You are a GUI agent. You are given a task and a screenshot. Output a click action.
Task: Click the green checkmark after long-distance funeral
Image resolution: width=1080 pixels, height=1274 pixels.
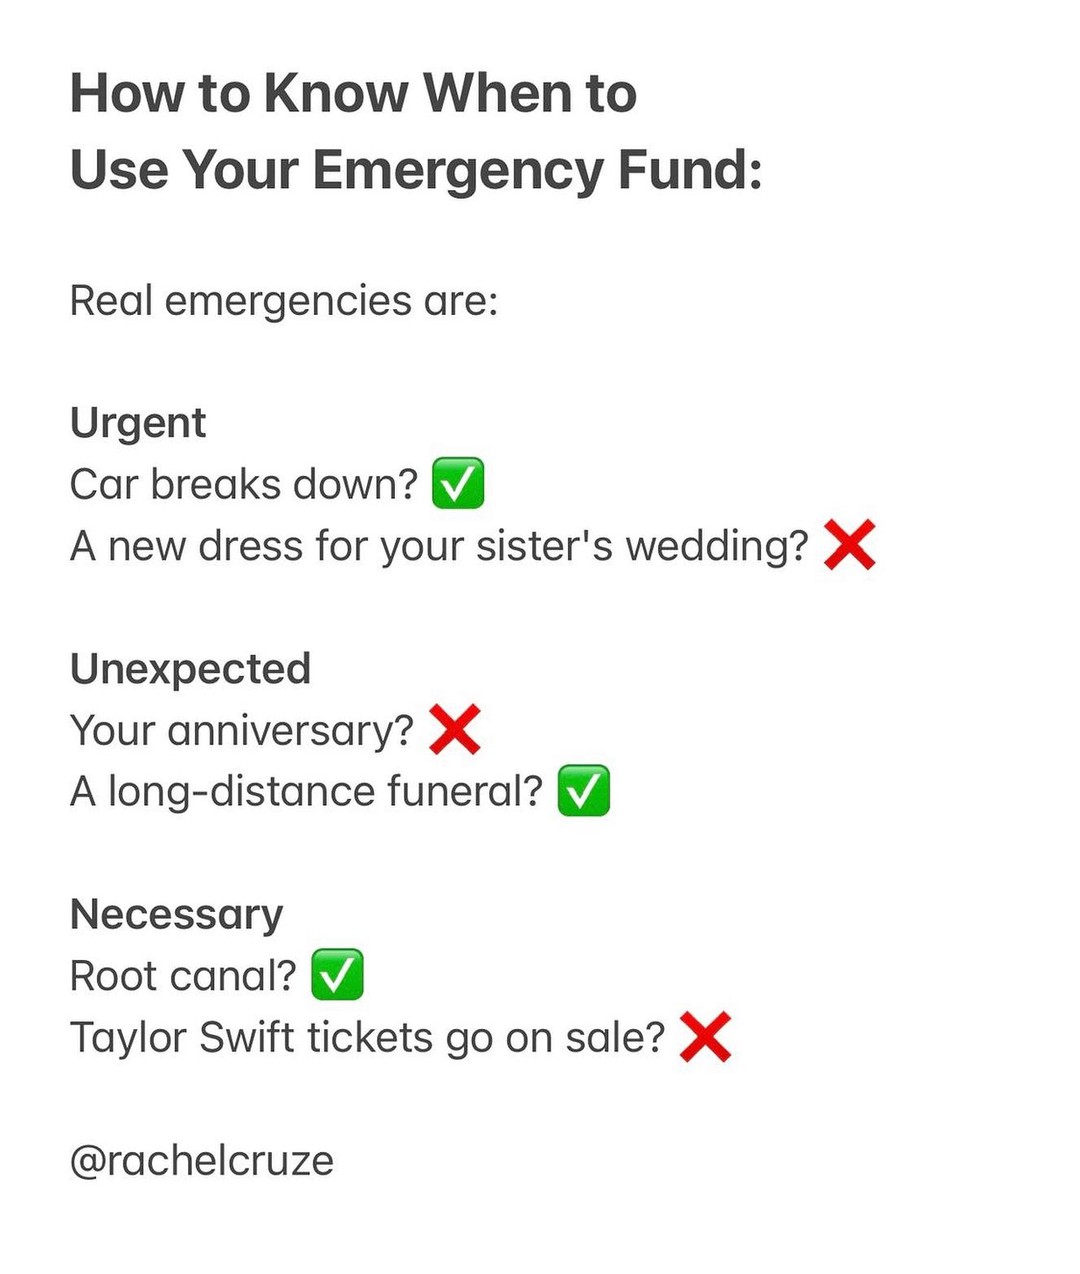(x=583, y=791)
